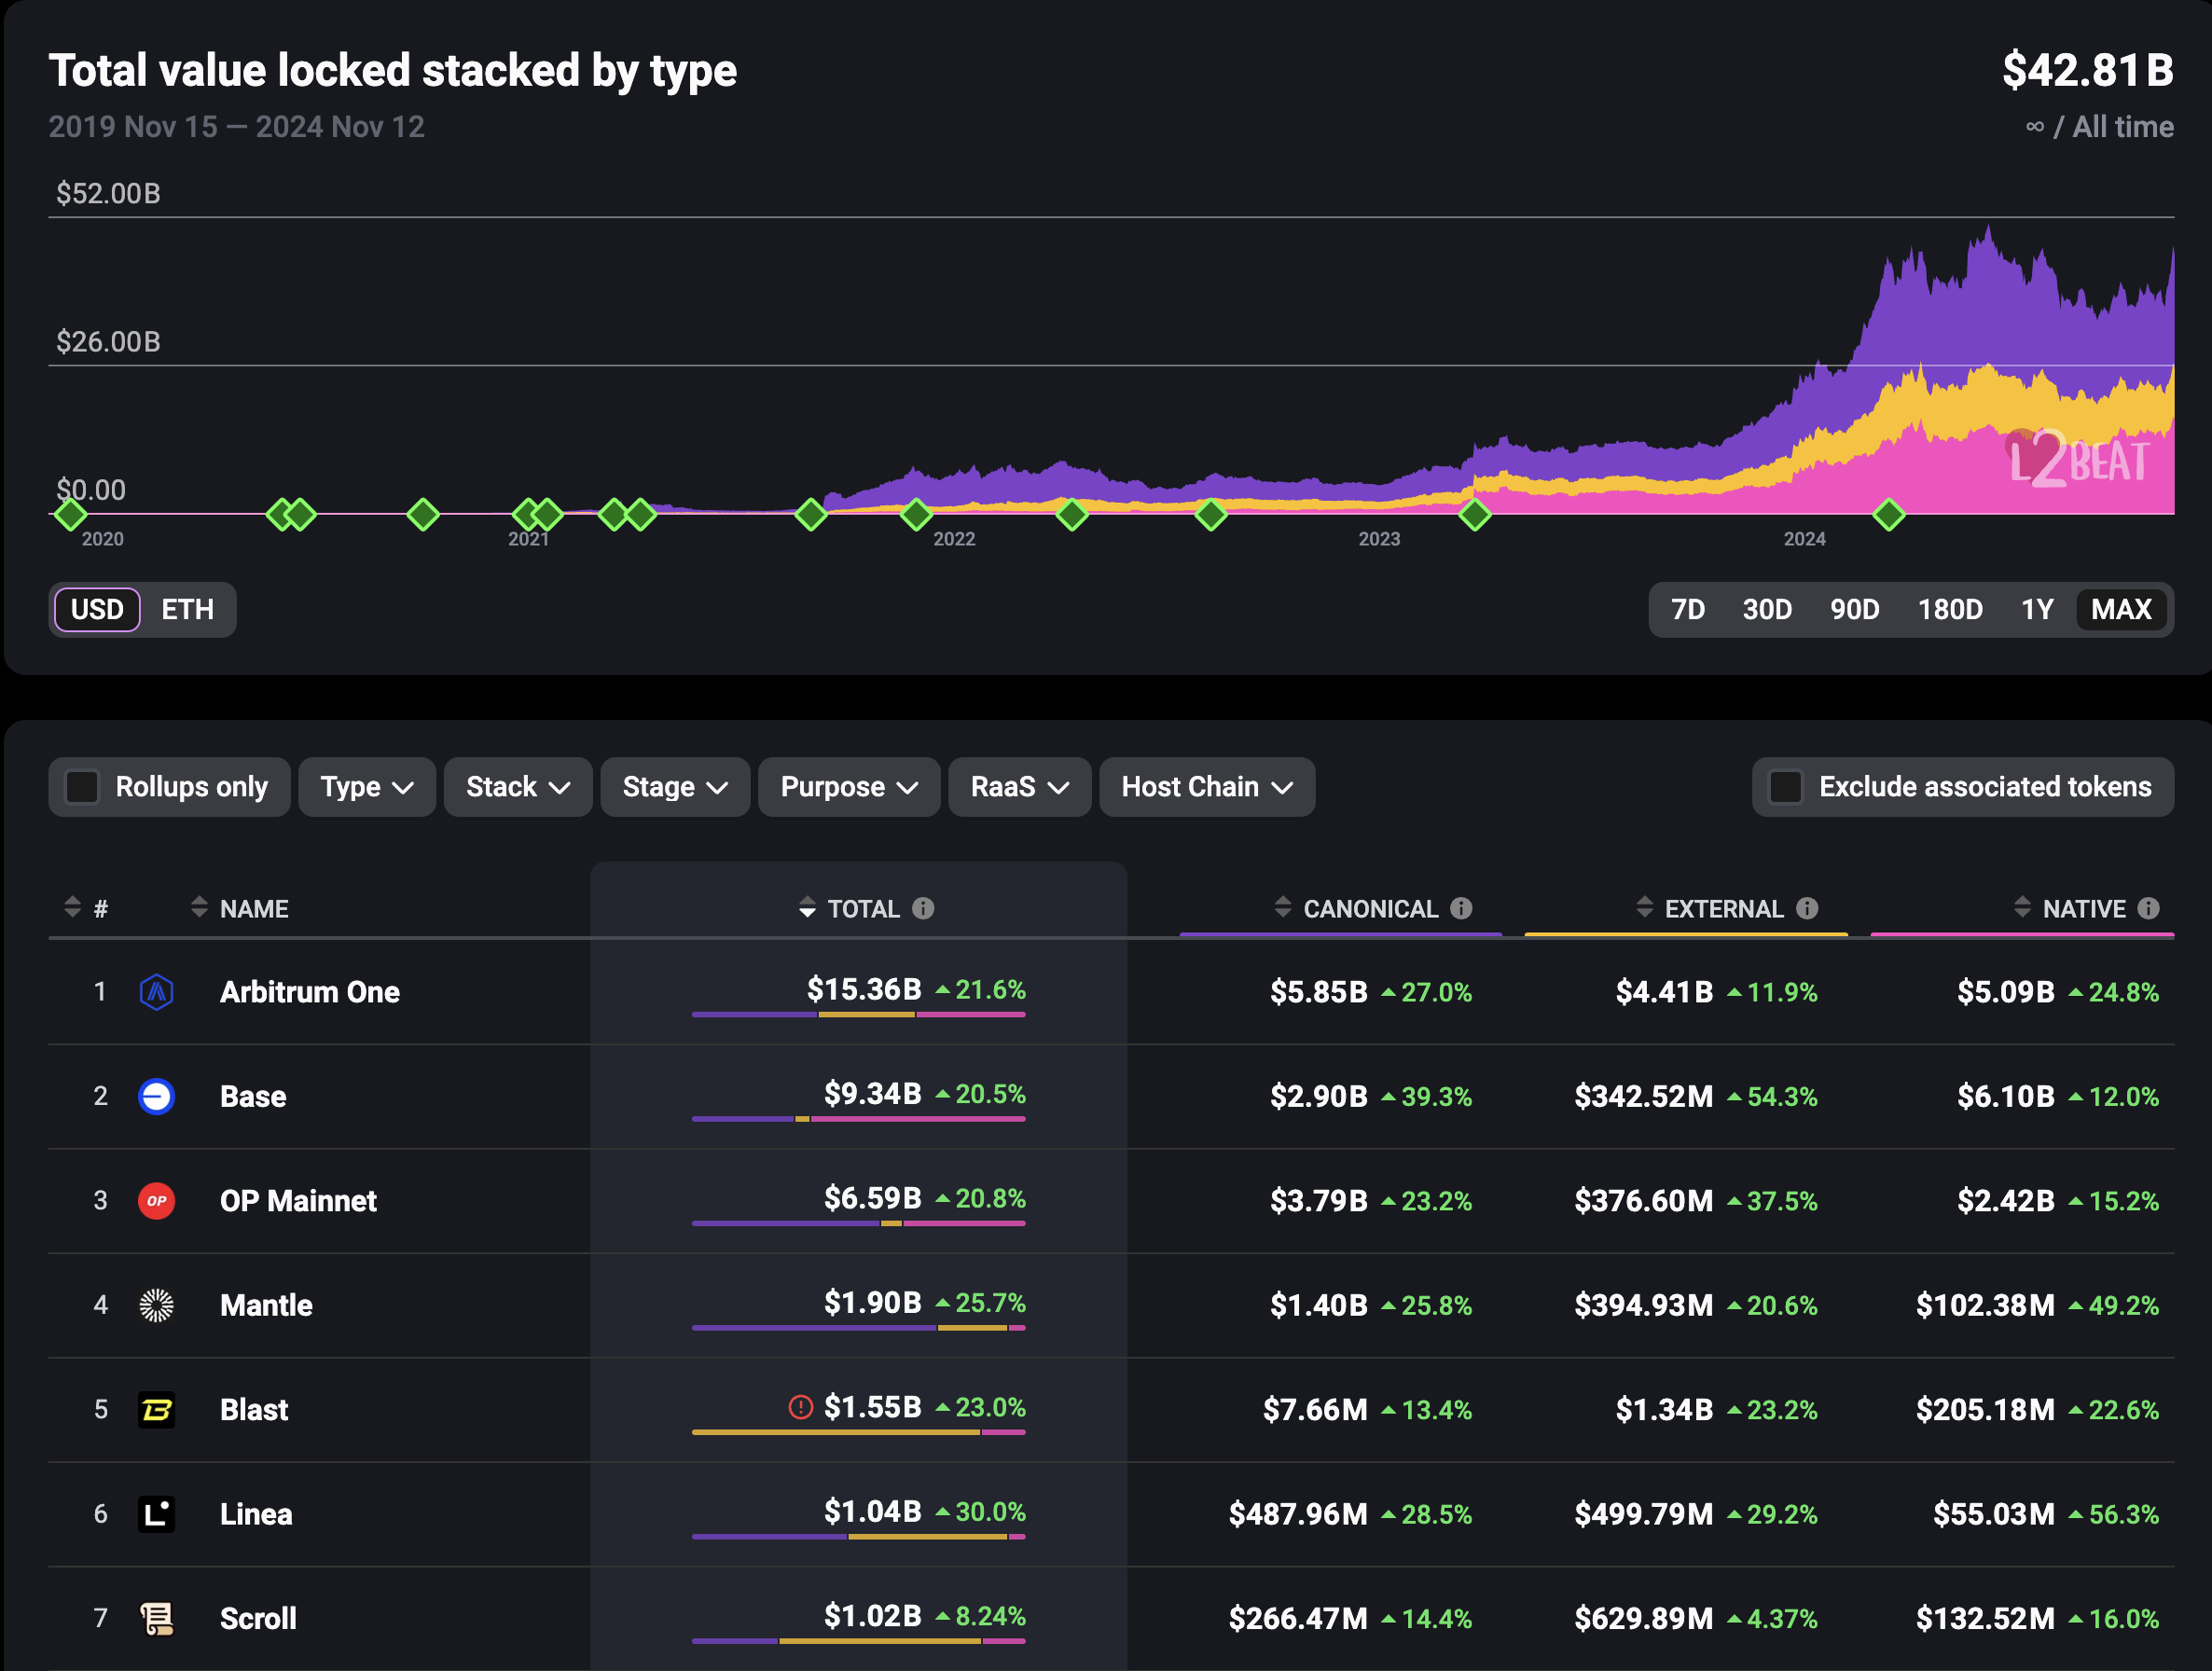
Task: Sort by rank number column arrows
Action: 72,907
